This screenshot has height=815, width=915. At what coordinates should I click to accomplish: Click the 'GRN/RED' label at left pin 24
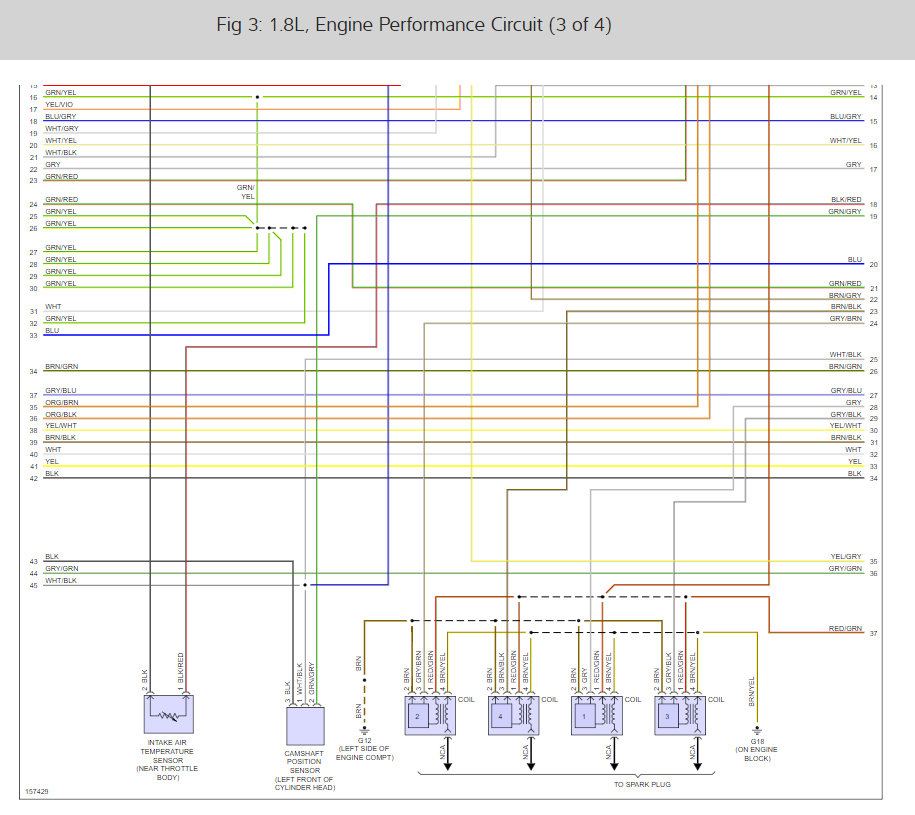(x=61, y=200)
